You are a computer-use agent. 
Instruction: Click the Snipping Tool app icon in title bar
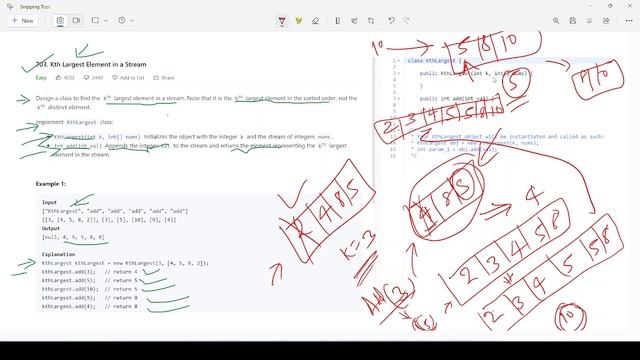click(x=10, y=7)
